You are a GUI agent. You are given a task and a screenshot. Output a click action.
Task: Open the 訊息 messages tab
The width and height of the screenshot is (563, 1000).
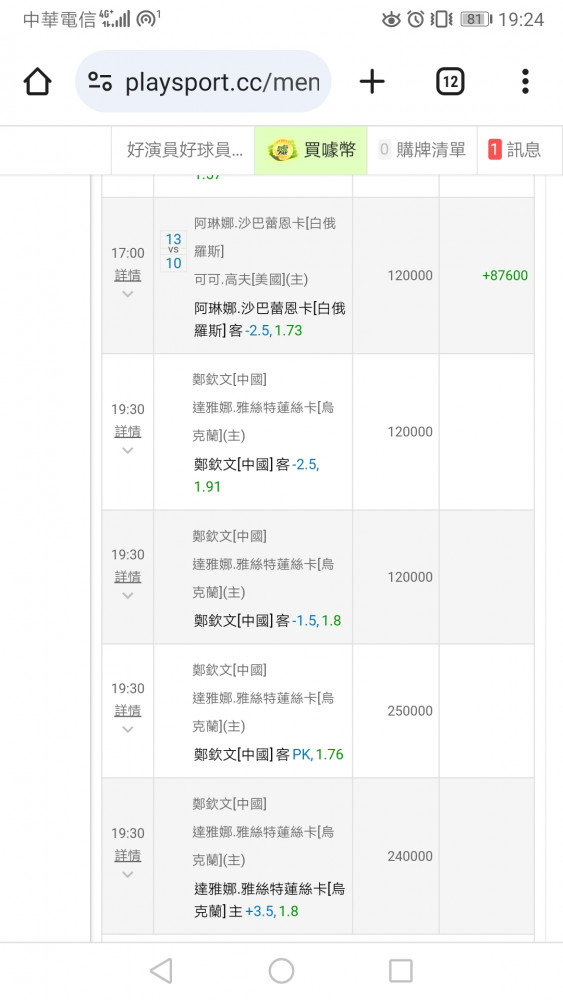tap(520, 151)
